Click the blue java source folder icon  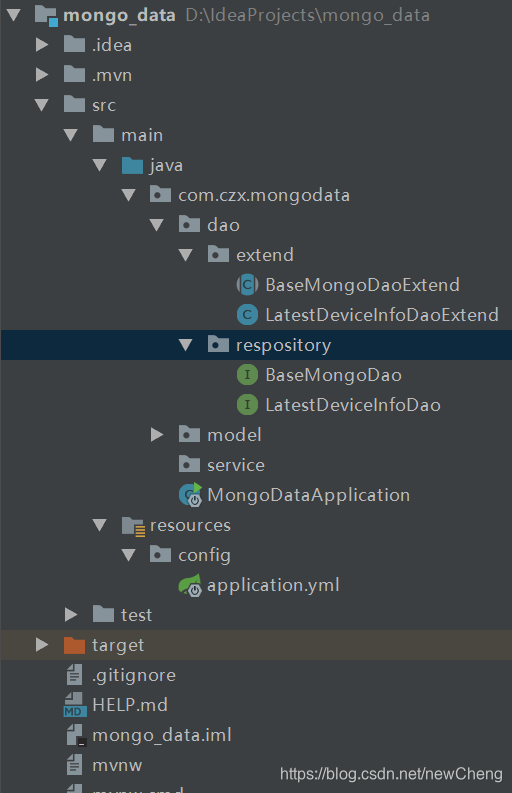tap(133, 165)
